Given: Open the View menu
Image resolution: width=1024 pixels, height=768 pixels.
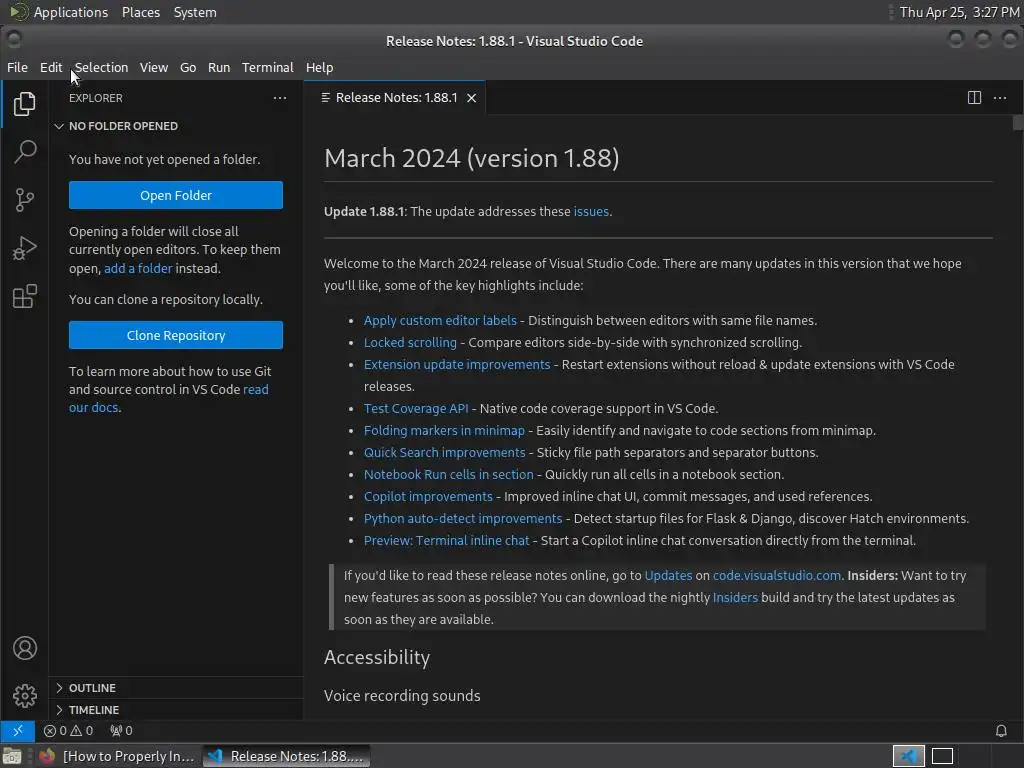Looking at the screenshot, I should [x=153, y=67].
